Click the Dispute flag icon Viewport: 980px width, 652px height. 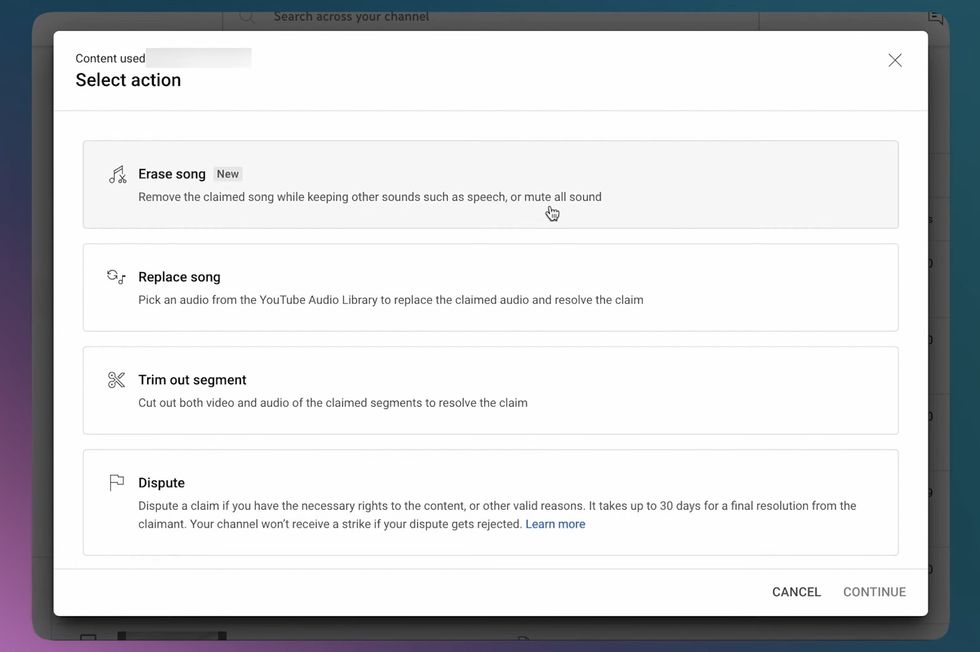(117, 483)
